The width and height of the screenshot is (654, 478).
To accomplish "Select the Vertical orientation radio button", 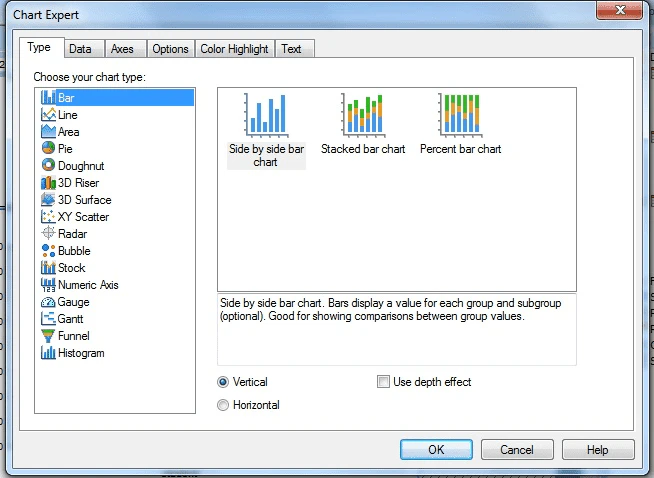I will 223,382.
